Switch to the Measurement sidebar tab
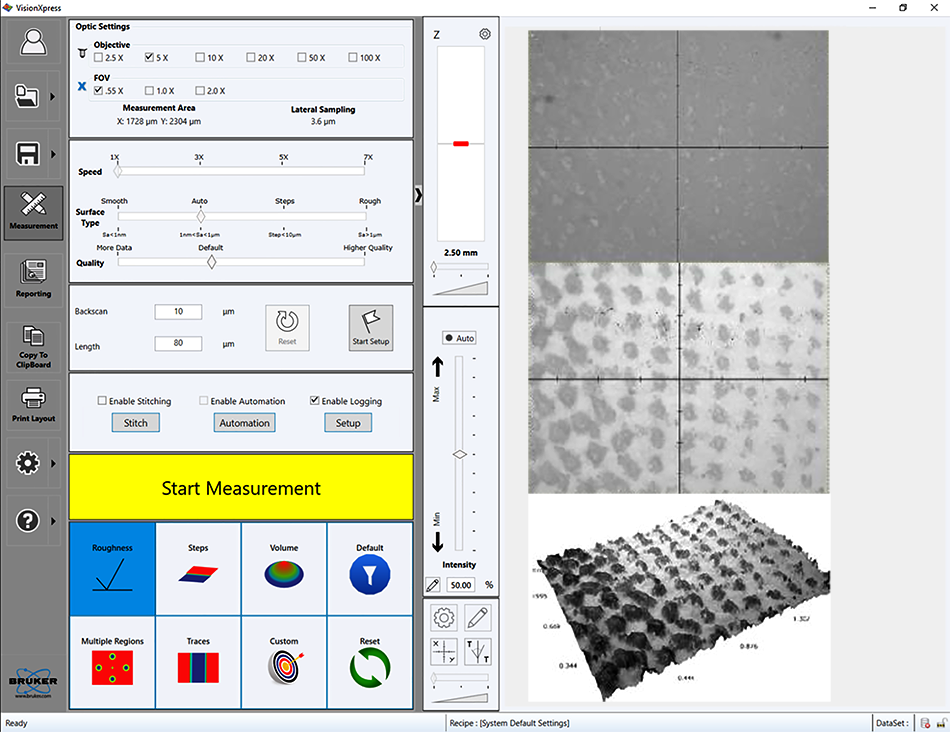This screenshot has height=732, width=950. pos(33,212)
